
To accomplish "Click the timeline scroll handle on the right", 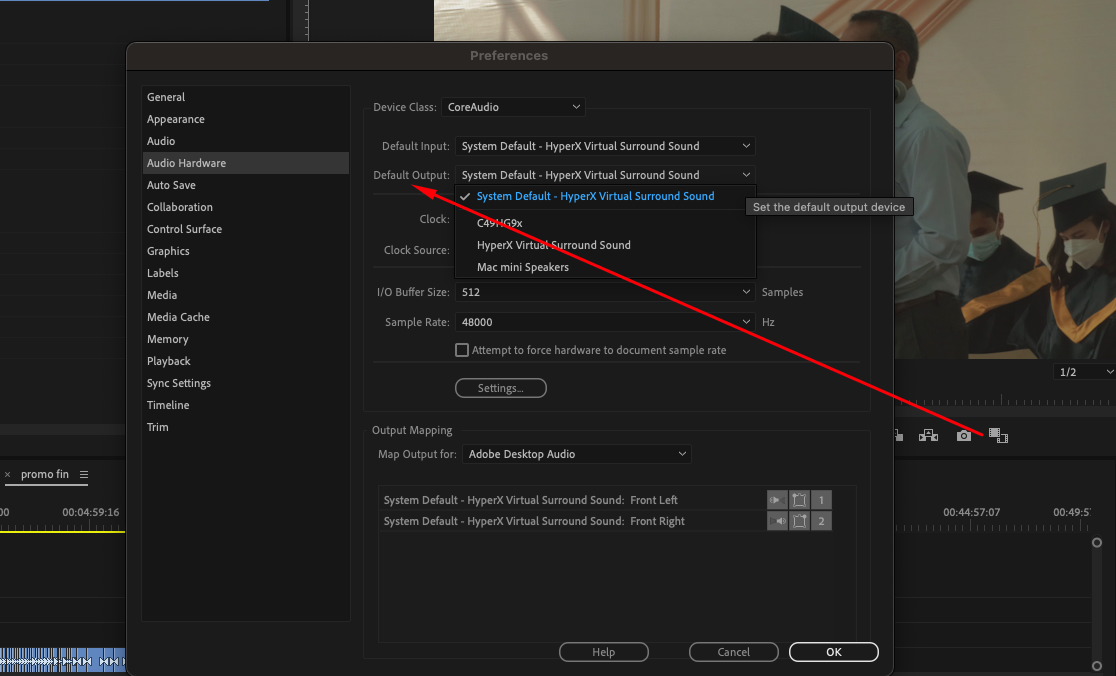I will pos(1096,541).
